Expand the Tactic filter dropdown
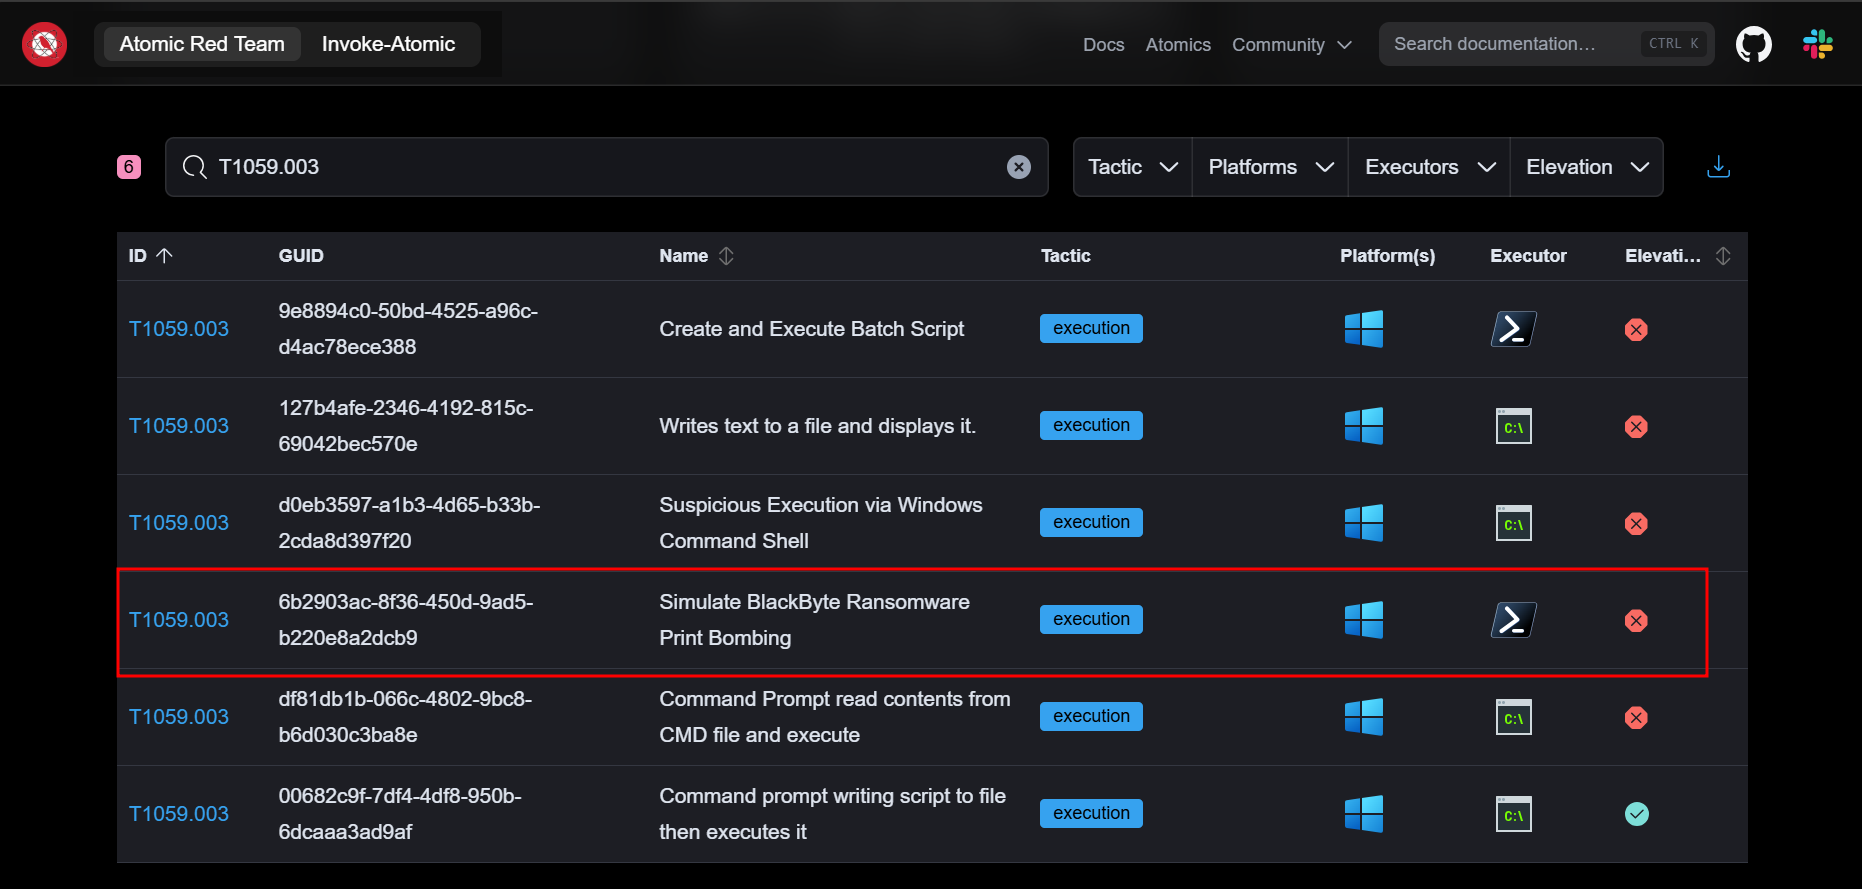The height and width of the screenshot is (889, 1862). 1133,167
